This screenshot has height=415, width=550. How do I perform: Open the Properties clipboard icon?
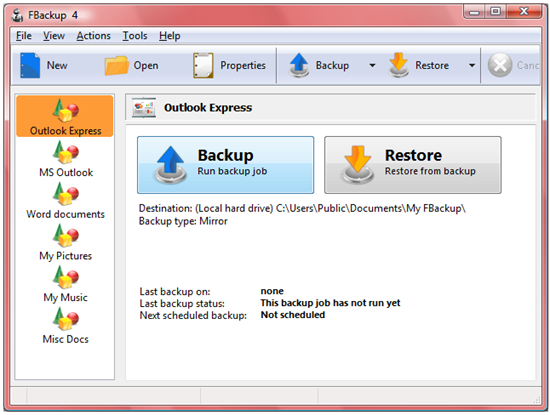tap(203, 65)
